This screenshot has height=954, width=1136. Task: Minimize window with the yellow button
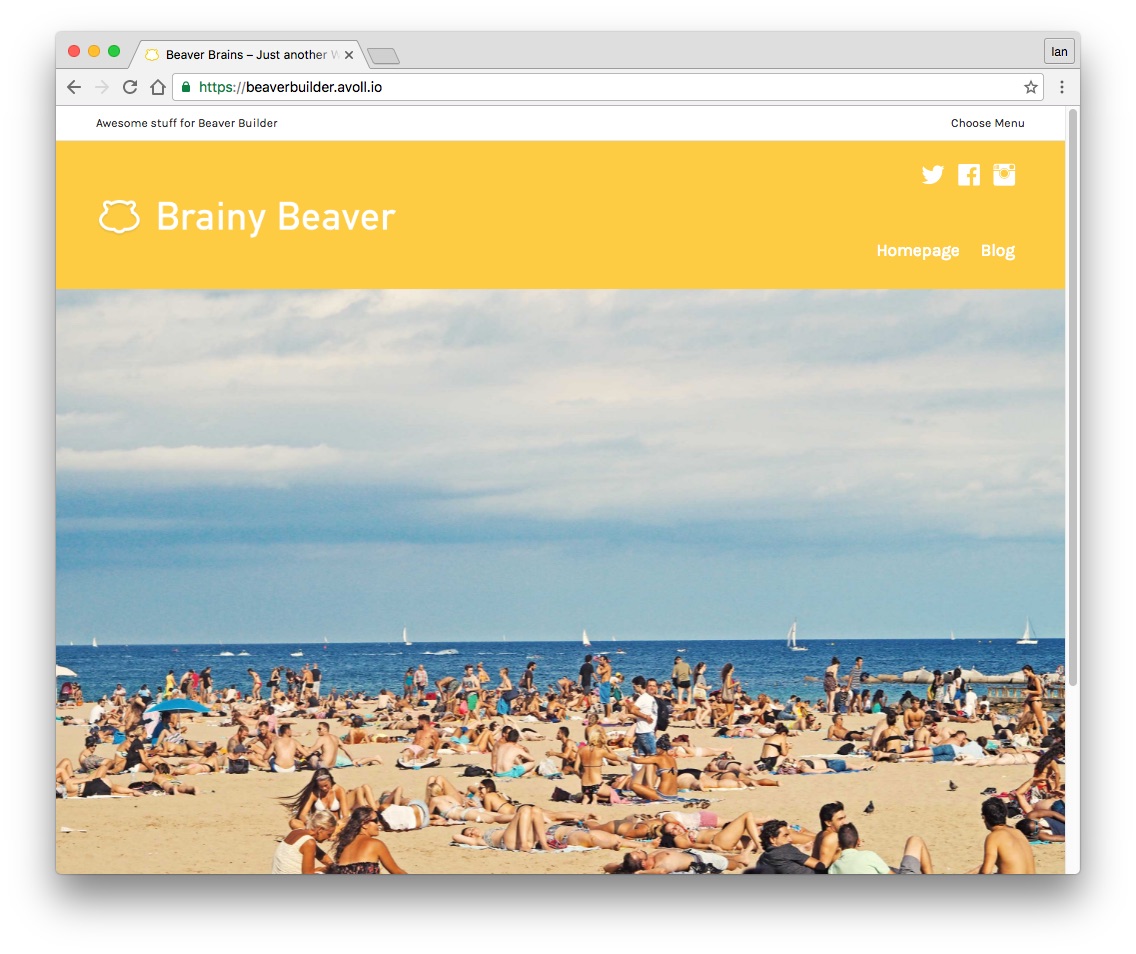click(93, 51)
